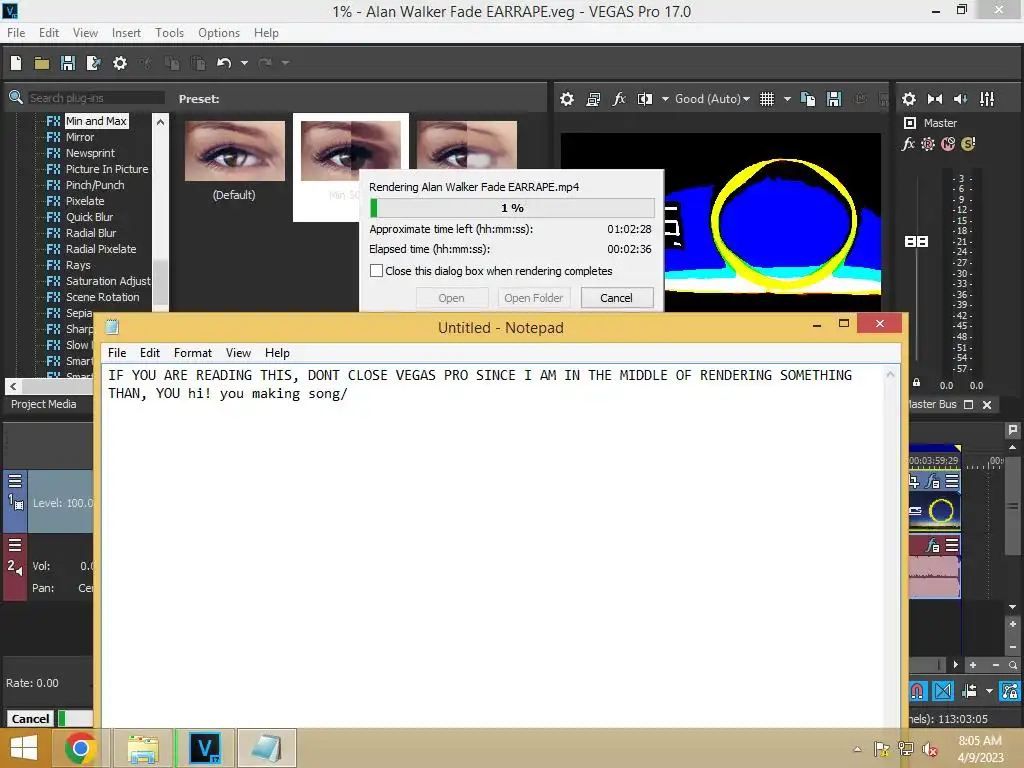Save preview snapshot to file

834,99
